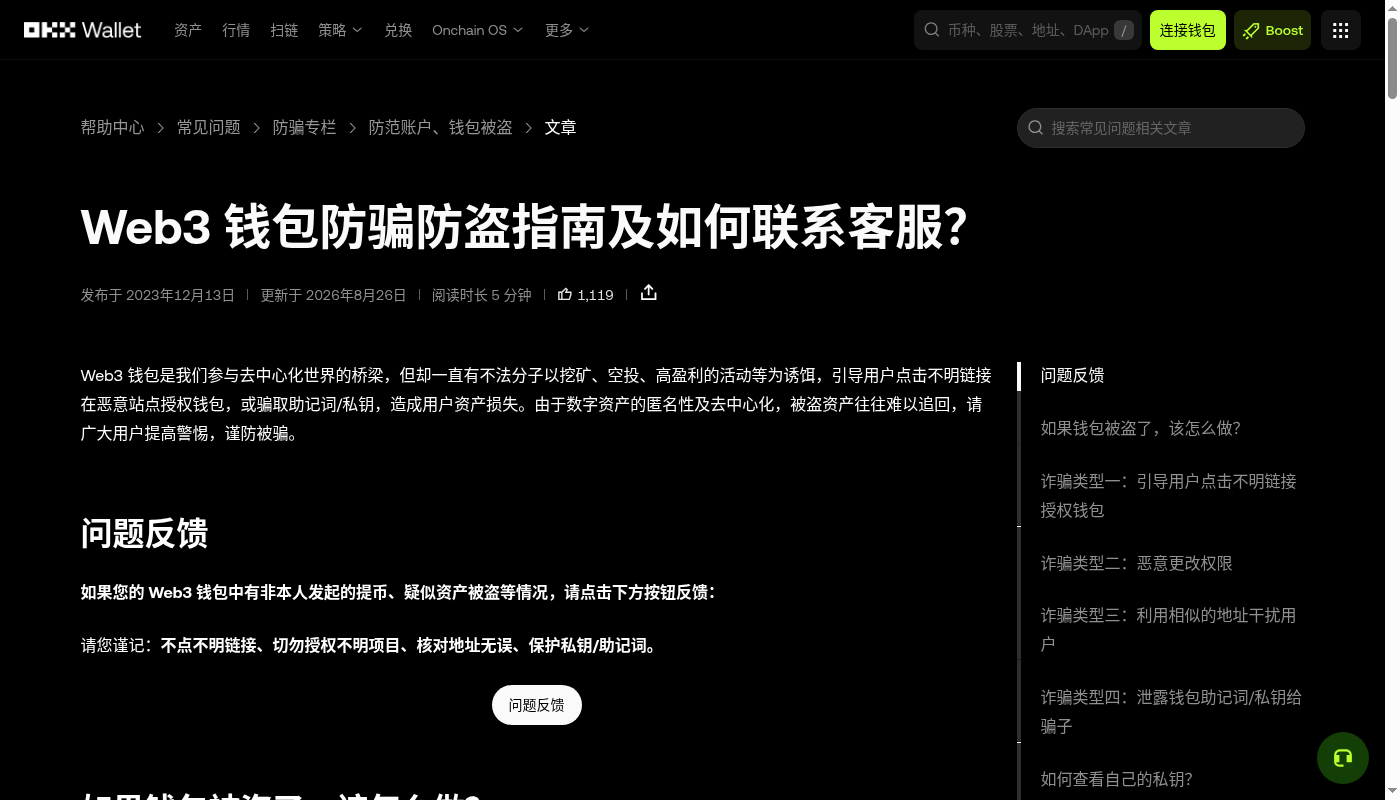Like the article with thumbs-up icon
This screenshot has height=800, width=1400.
point(565,295)
